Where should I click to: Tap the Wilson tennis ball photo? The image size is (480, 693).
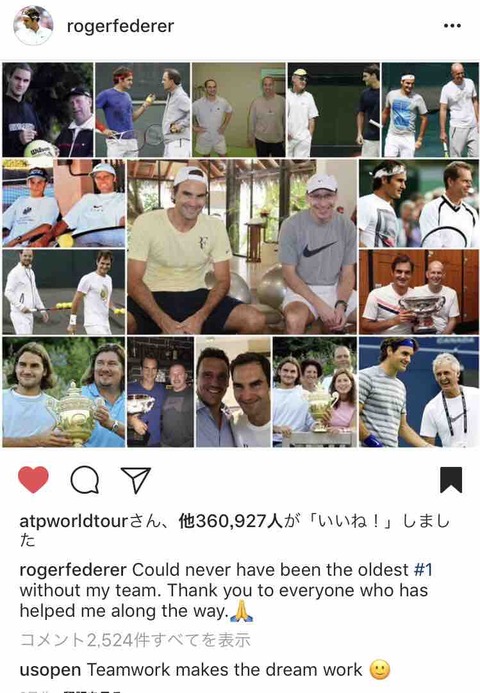click(x=48, y=110)
